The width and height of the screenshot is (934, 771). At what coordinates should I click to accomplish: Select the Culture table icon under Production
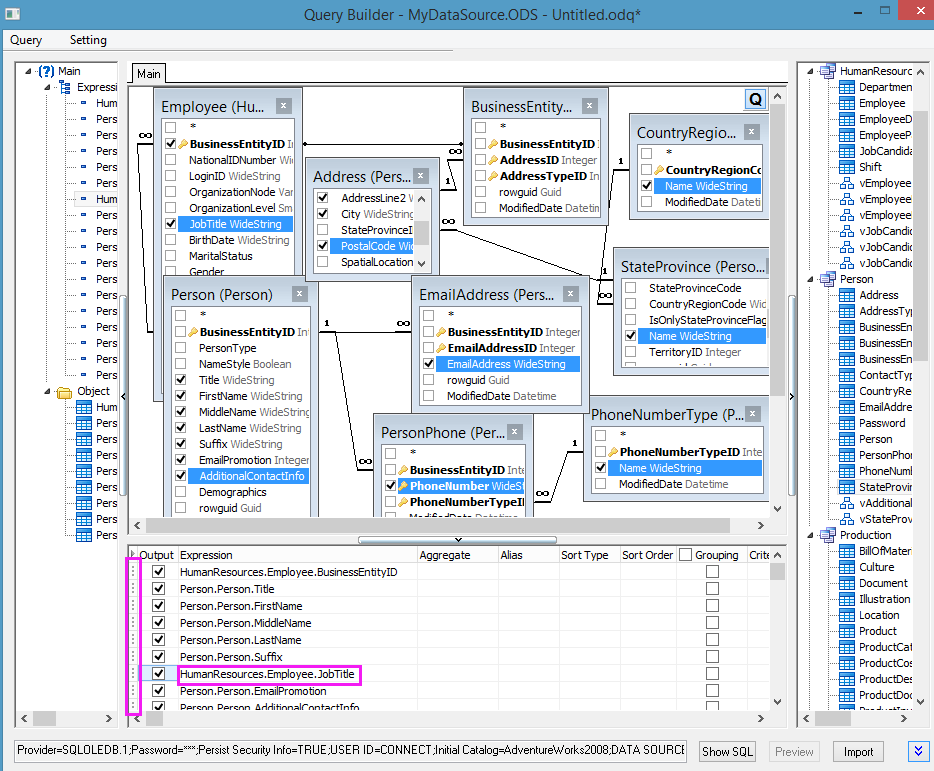(846, 567)
